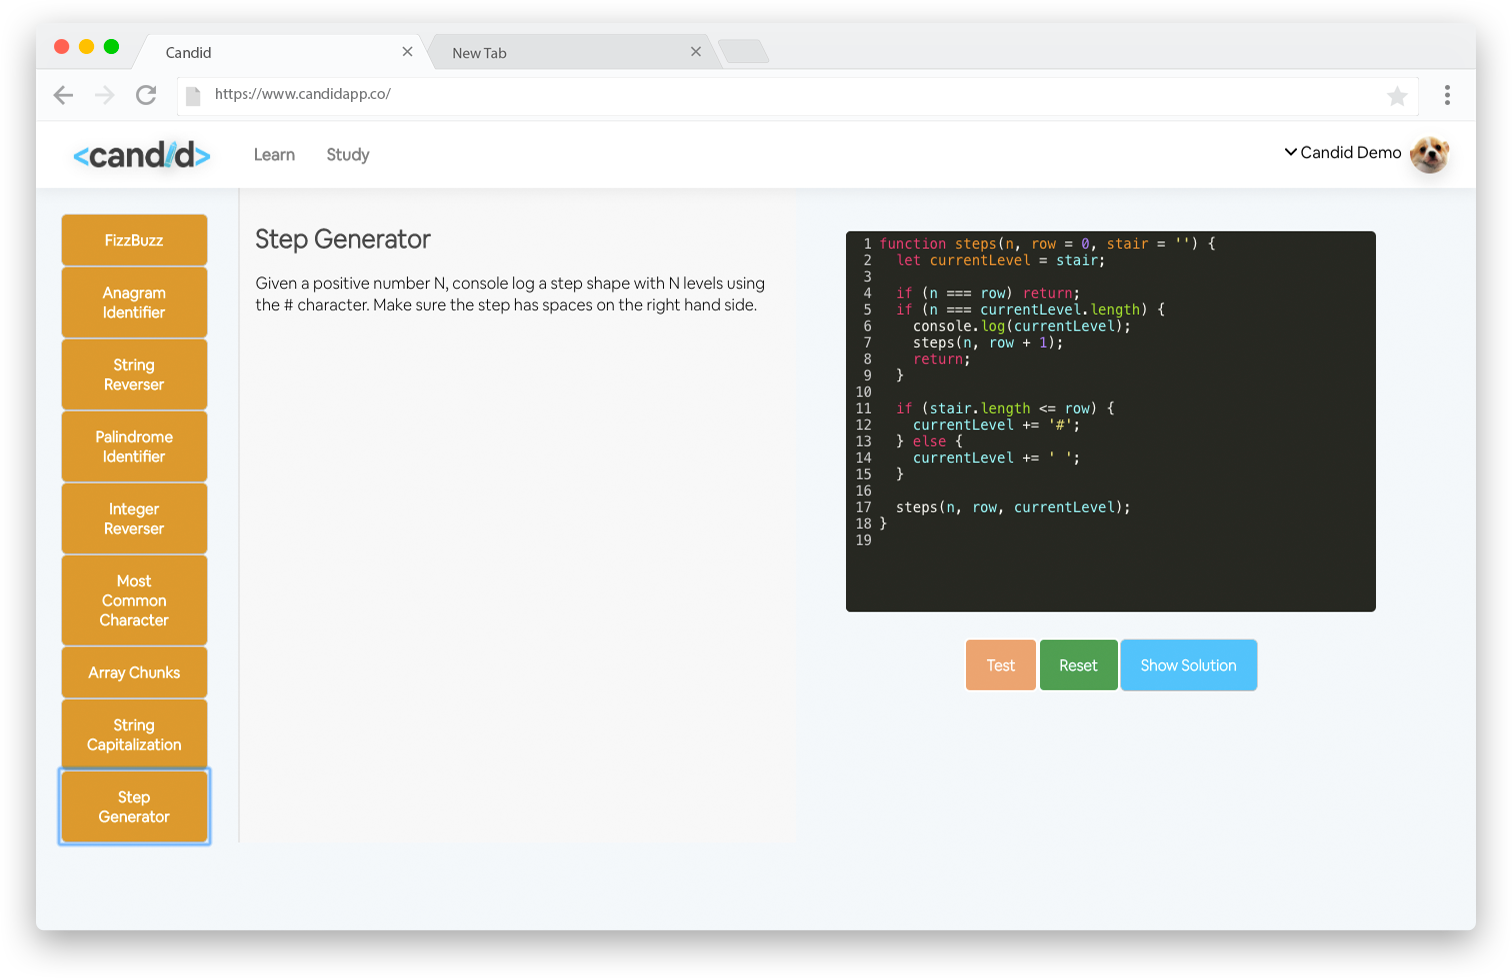Image resolution: width=1512 pixels, height=978 pixels.
Task: Close the New Tab browser tab
Action: (696, 52)
